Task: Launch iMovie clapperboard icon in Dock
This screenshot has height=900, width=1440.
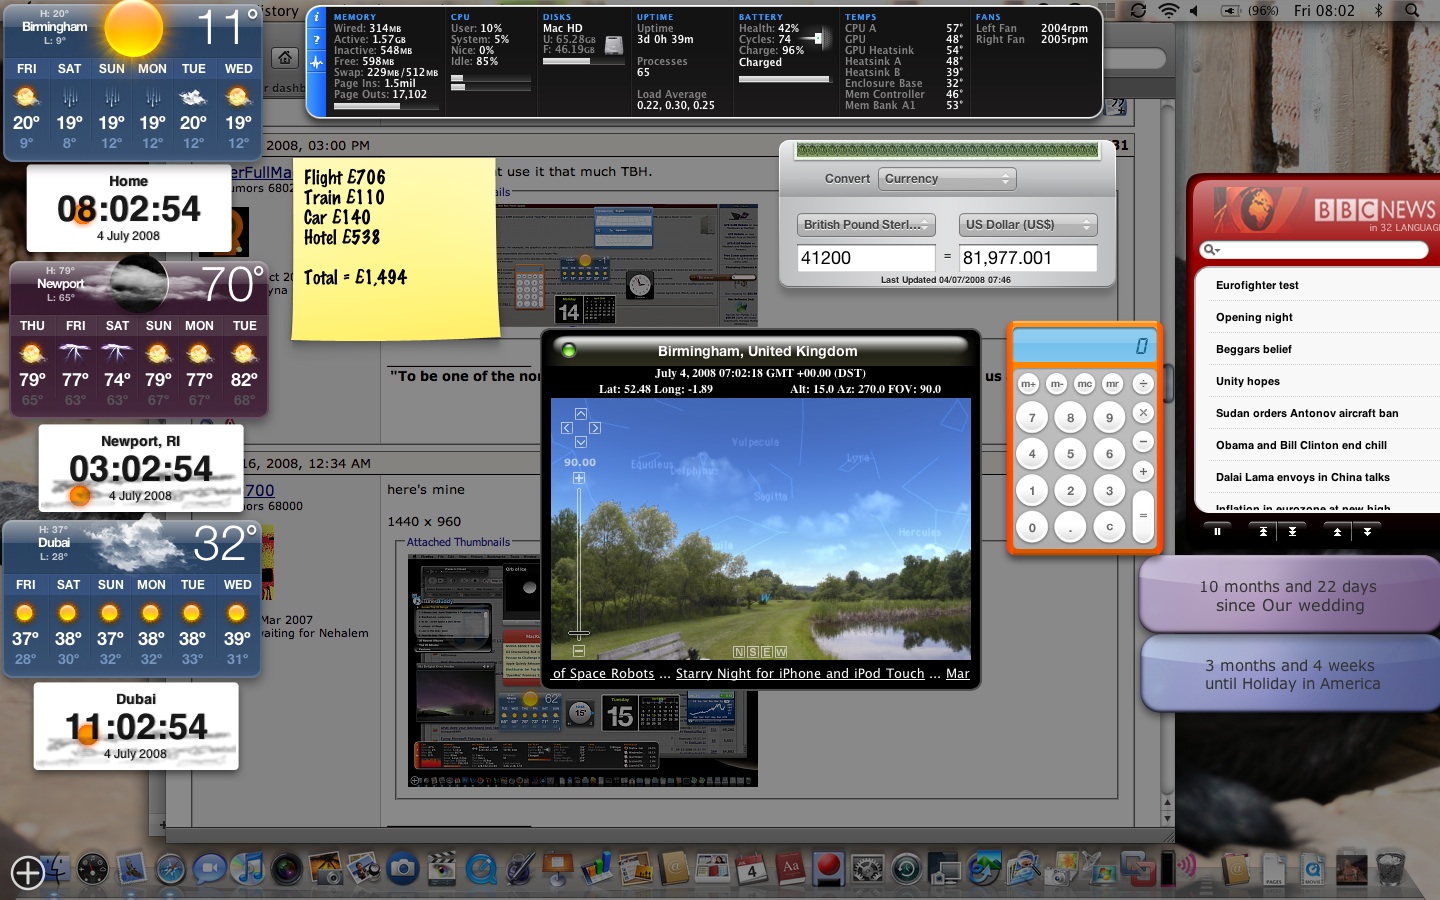Action: point(442,868)
